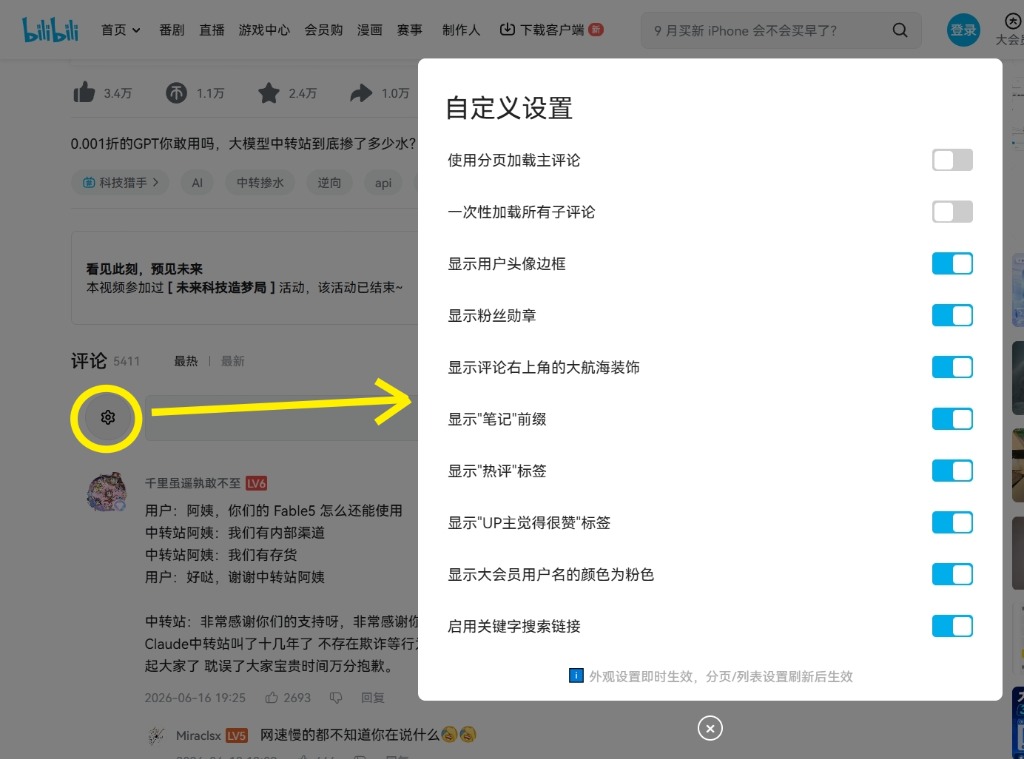Click the 新 badge next to 下载客户端
This screenshot has width=1024, height=759.
596,29
